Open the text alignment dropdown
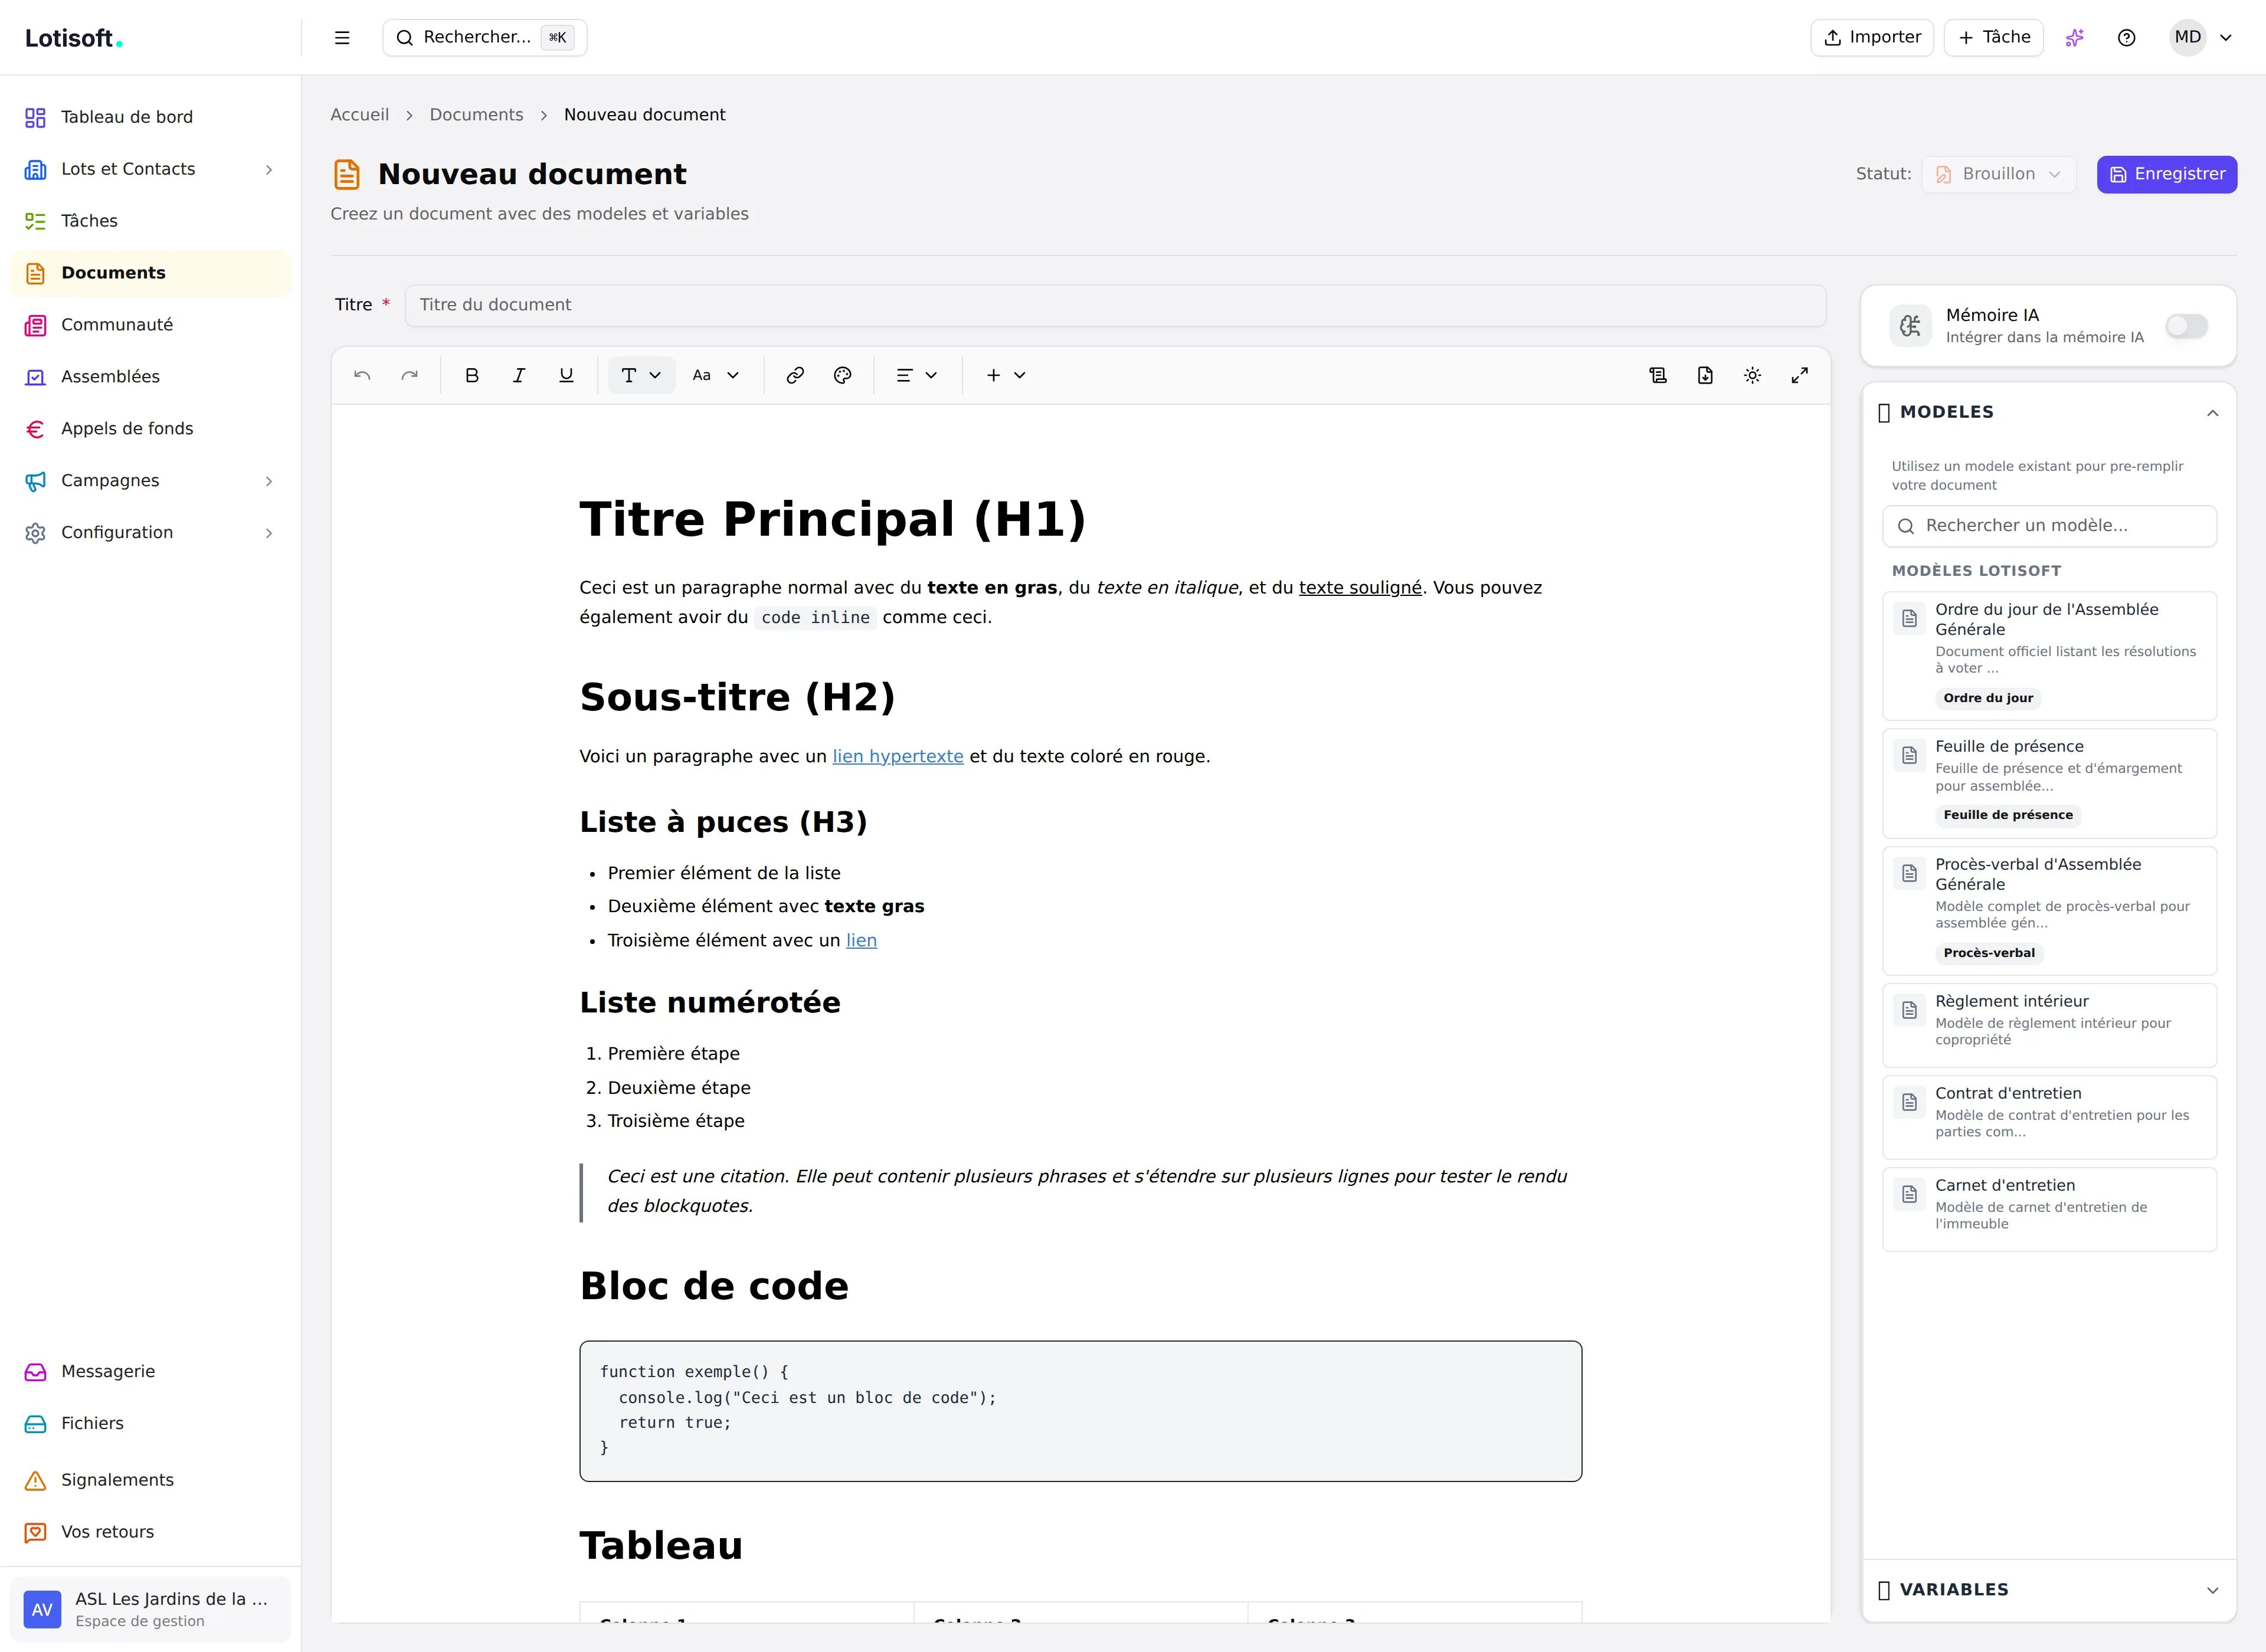Viewport: 2266px width, 1652px height. [x=917, y=375]
